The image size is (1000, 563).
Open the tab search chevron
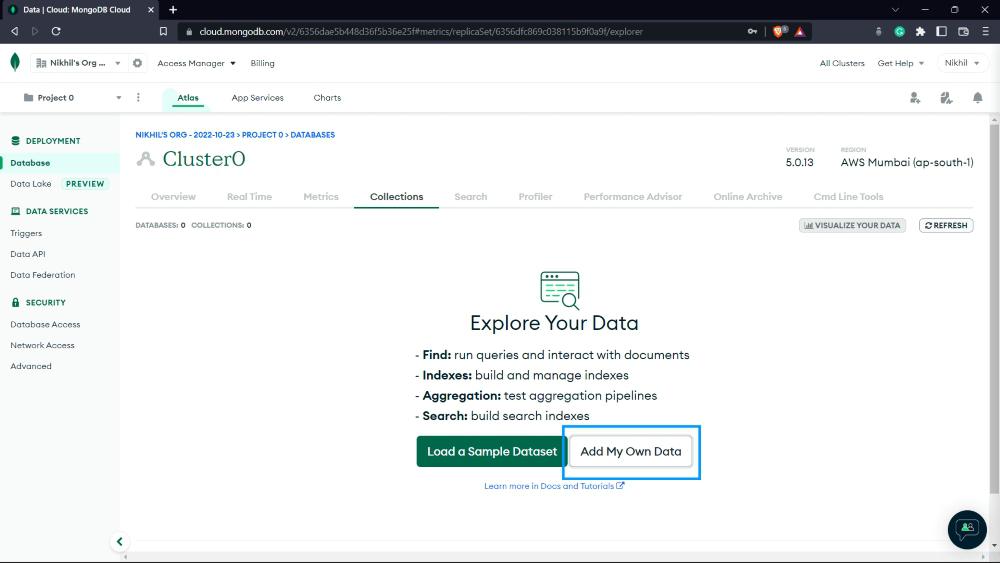895,10
